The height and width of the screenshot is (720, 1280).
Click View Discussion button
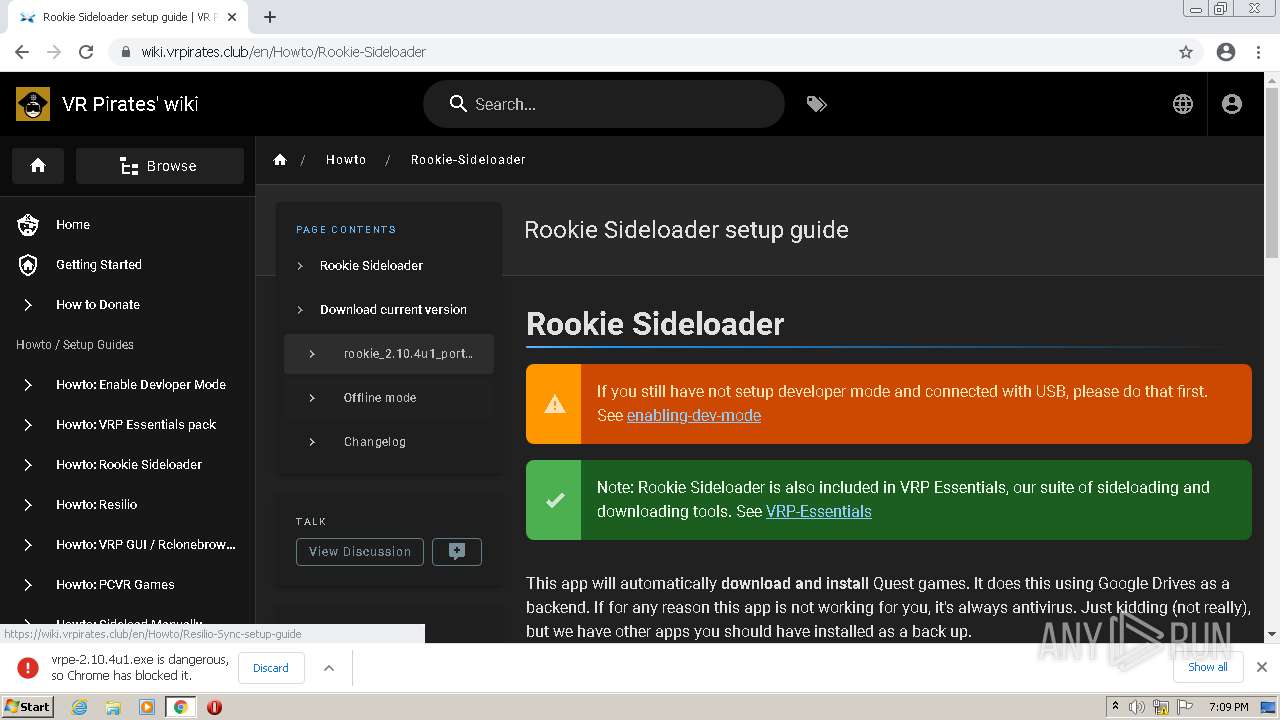tap(360, 551)
